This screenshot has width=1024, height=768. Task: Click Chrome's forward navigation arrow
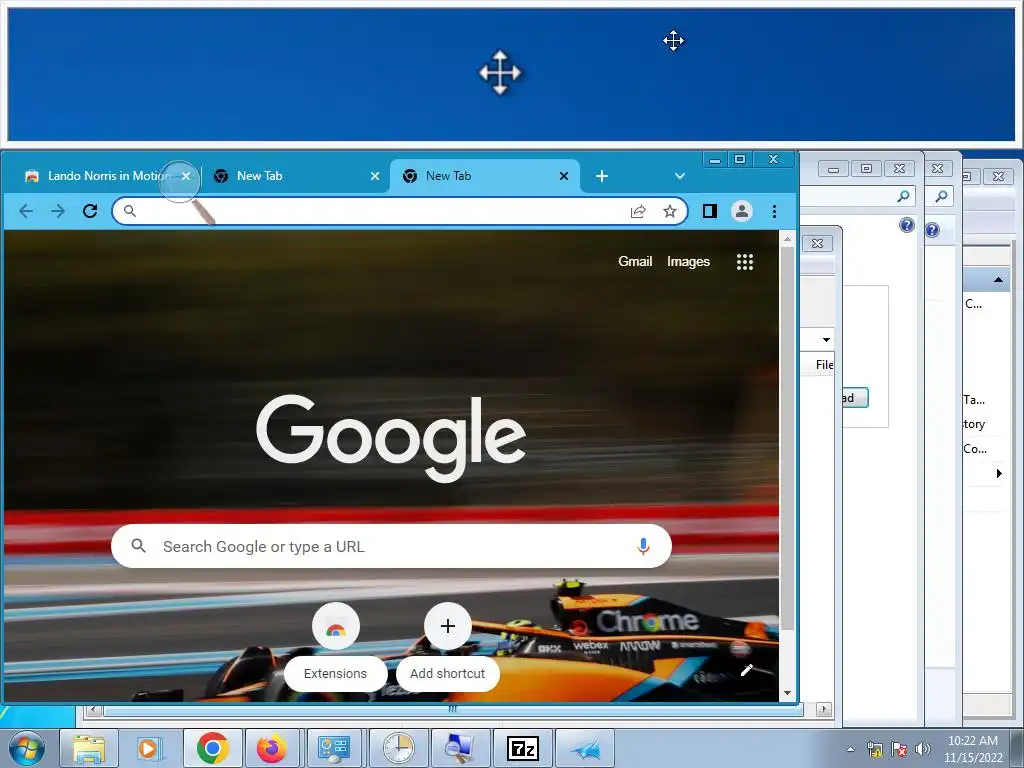click(x=58, y=211)
